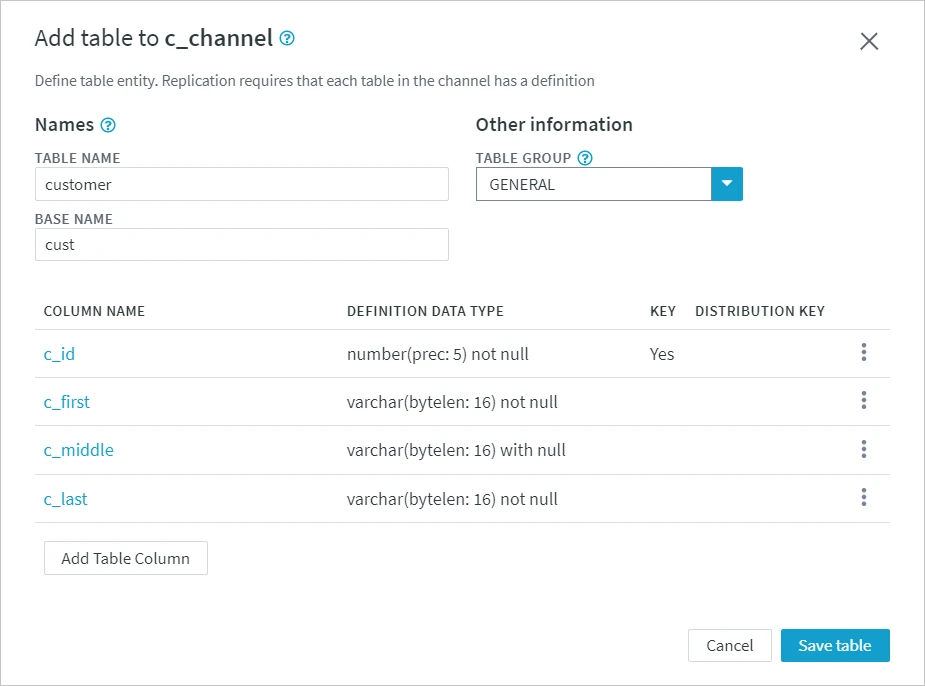Close the Add table dialog
The width and height of the screenshot is (925, 686).
[x=868, y=41]
